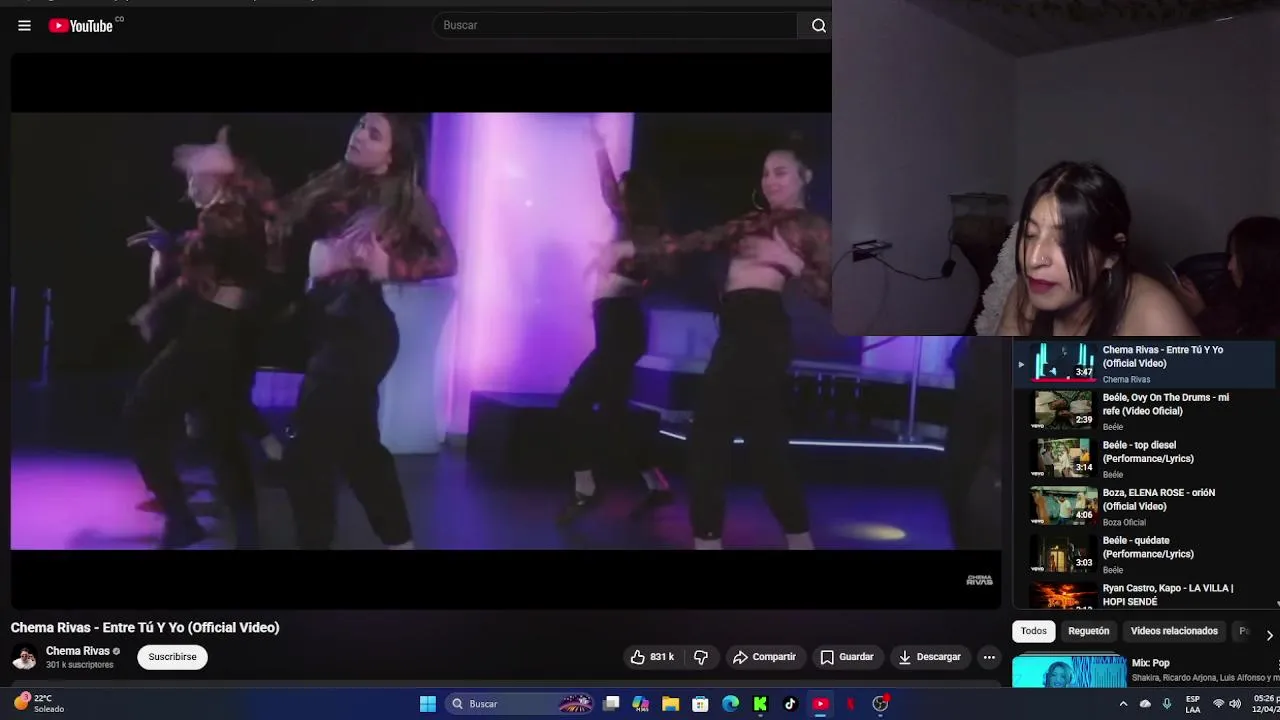Download video with Descargar button
1280x720 pixels.
point(930,657)
